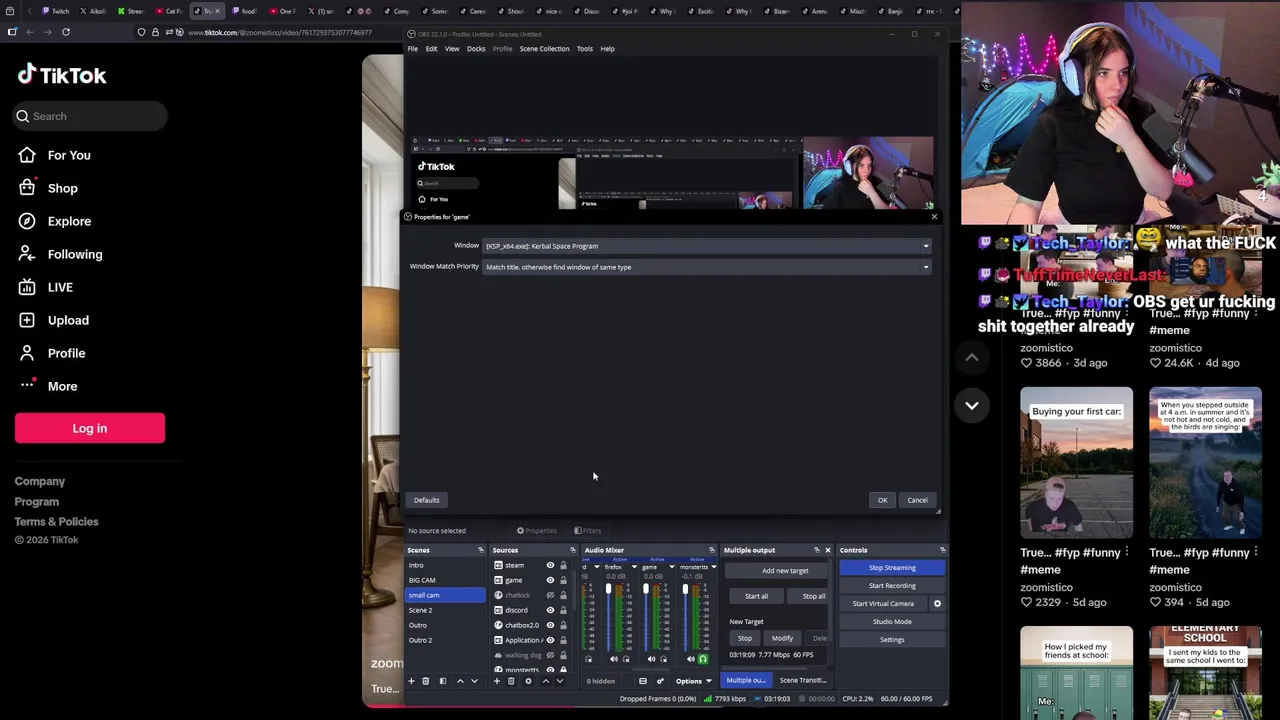Reset properties with Defaults button

coord(426,500)
